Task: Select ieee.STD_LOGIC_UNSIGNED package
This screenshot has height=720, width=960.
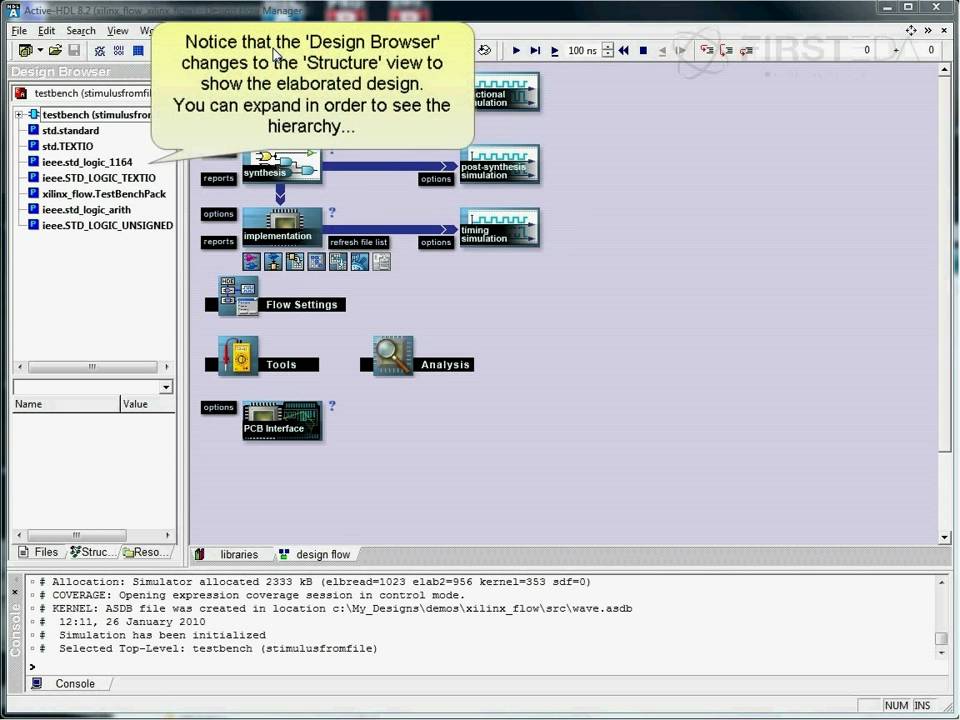Action: pos(107,226)
